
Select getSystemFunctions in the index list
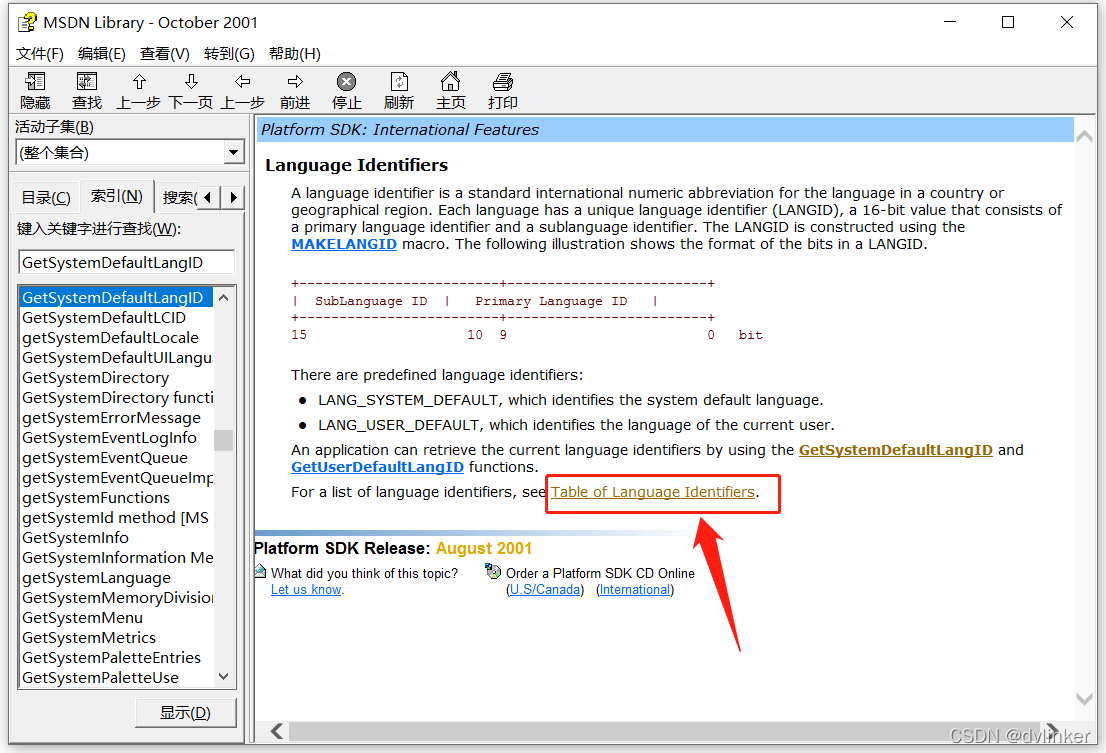pos(116,498)
